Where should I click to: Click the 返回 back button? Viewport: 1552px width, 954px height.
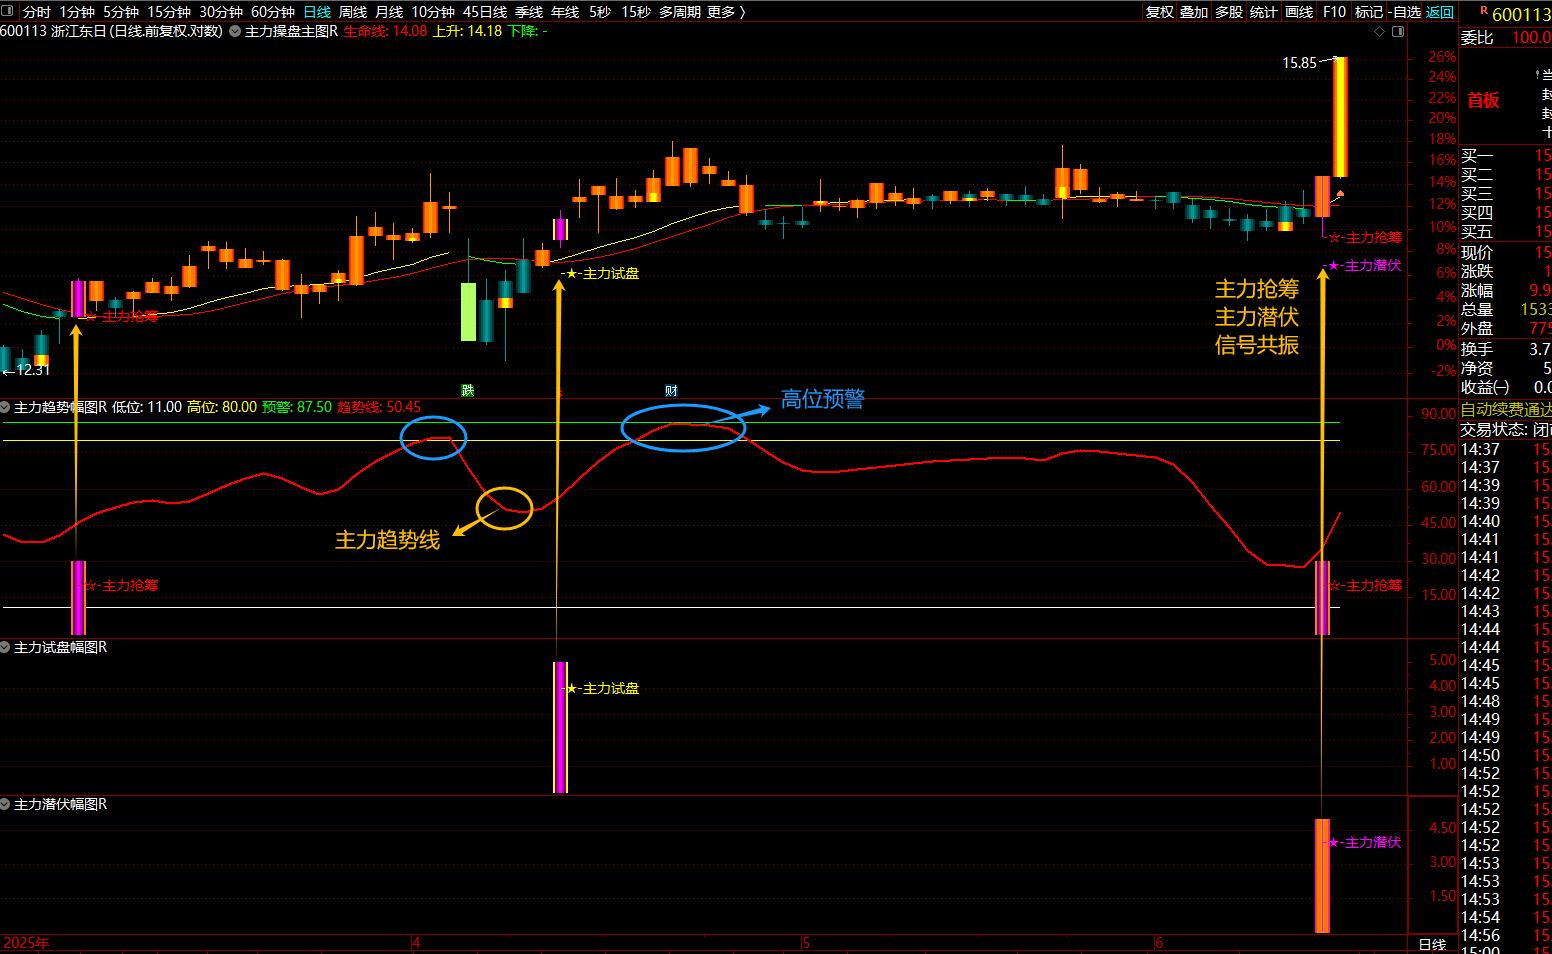tap(1440, 12)
